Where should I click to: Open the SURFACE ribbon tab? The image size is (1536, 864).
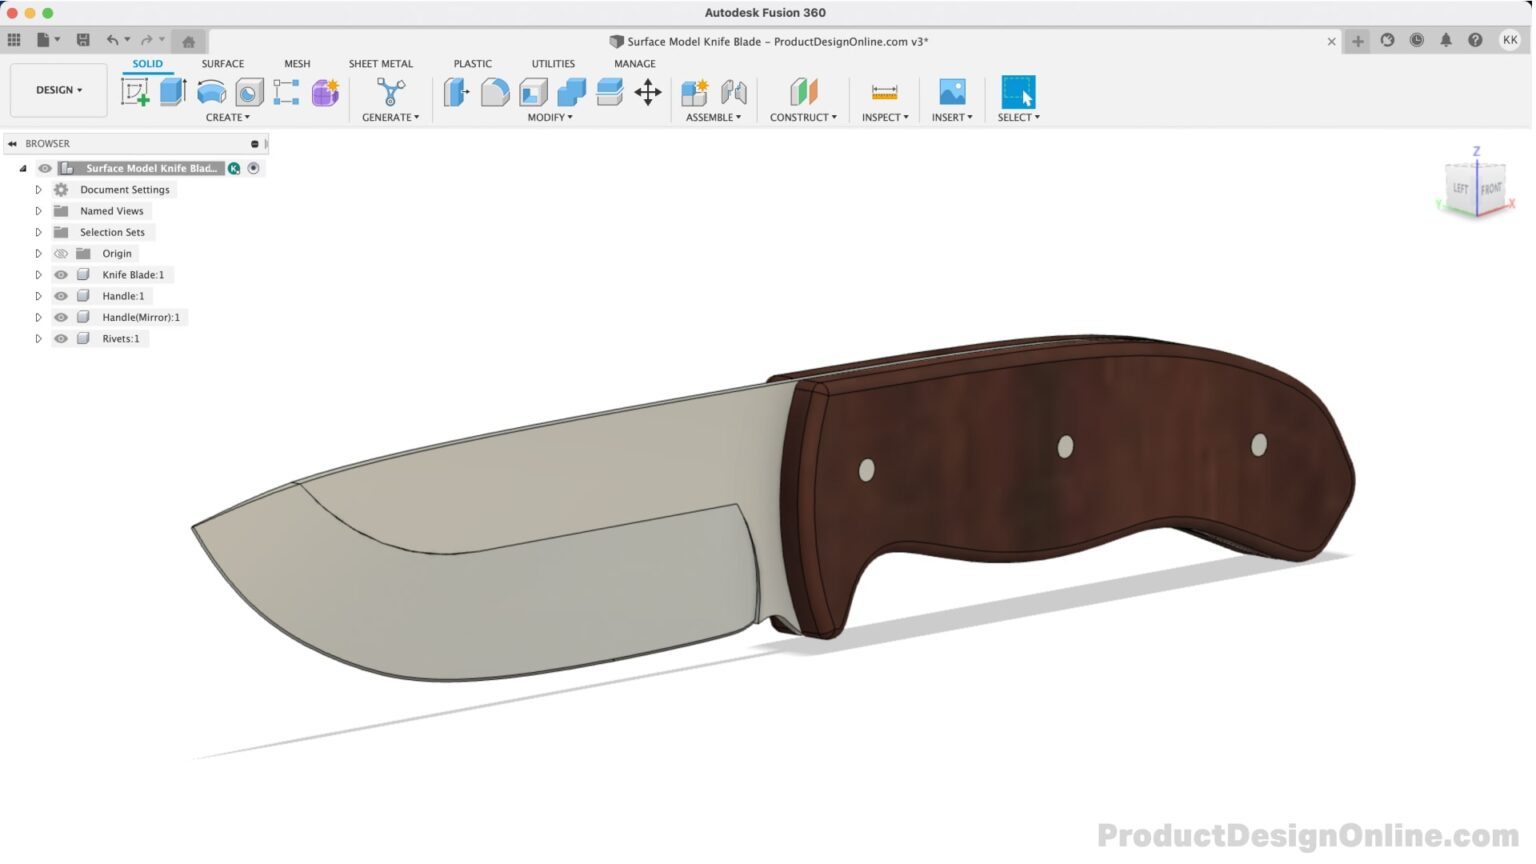[222, 63]
